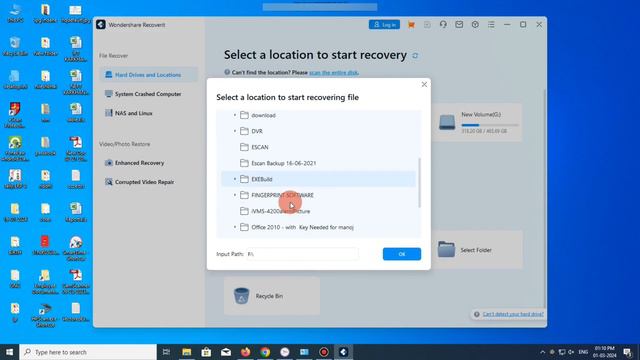Open Enhanced Recovery in sidebar
This screenshot has height=360, width=640.
[x=149, y=163]
